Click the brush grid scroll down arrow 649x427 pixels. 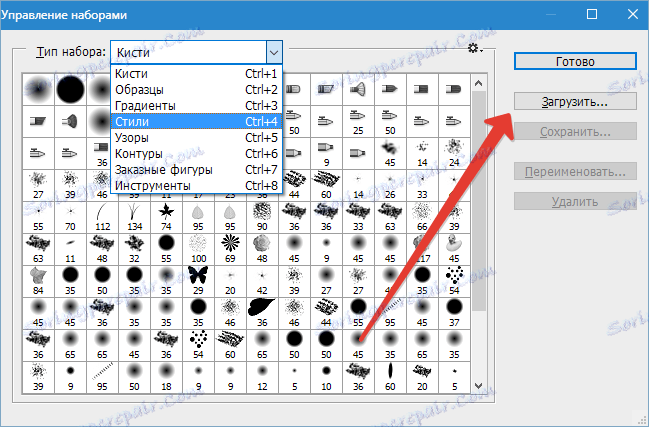coord(478,386)
